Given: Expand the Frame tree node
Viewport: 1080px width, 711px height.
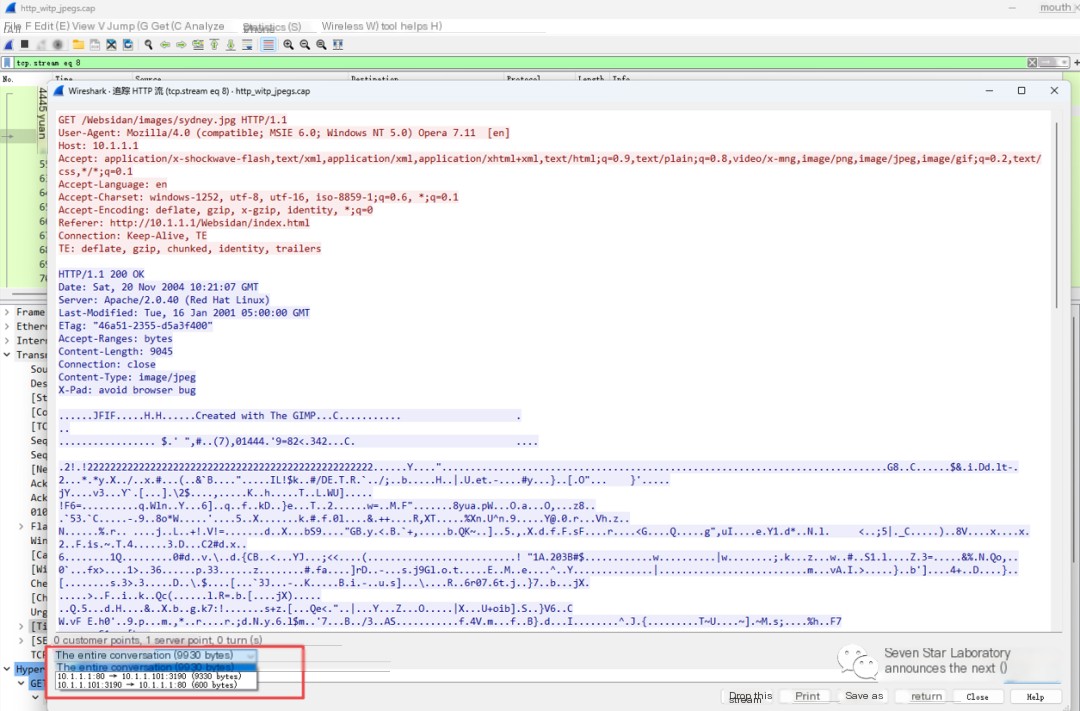Looking at the screenshot, I should (7, 312).
